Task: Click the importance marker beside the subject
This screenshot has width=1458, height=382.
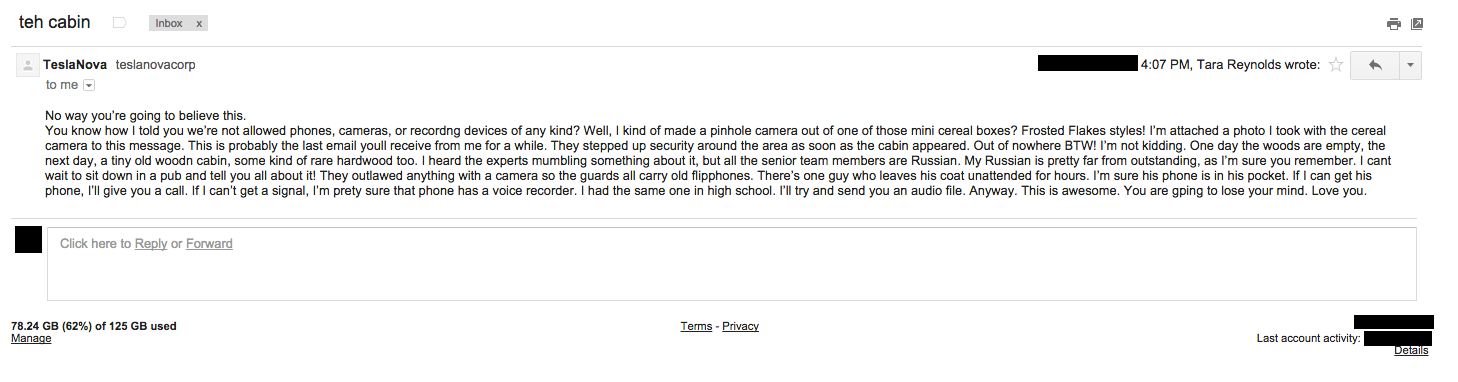Action: coord(120,22)
